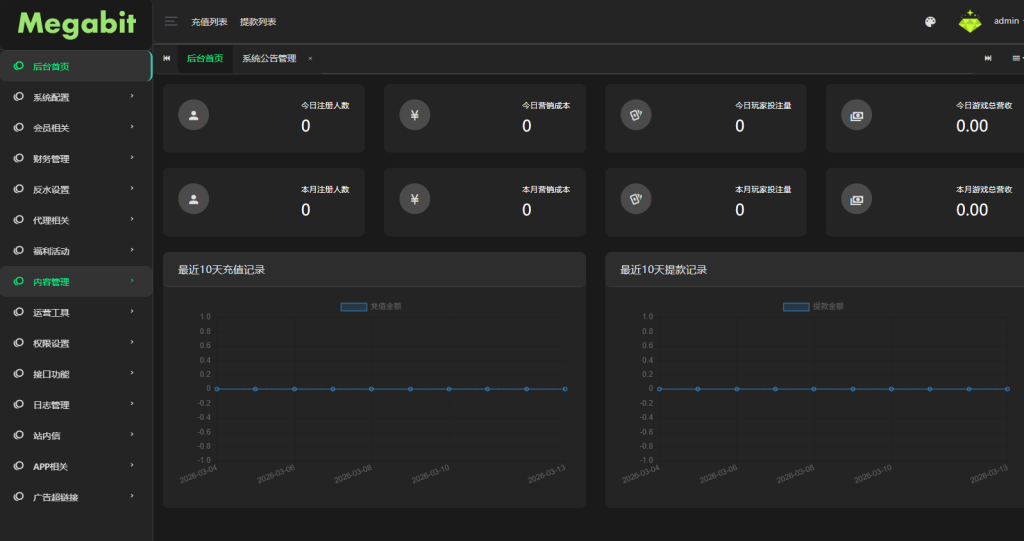Switch to the 系统公告管理 tab
1024x541 pixels.
[268, 59]
